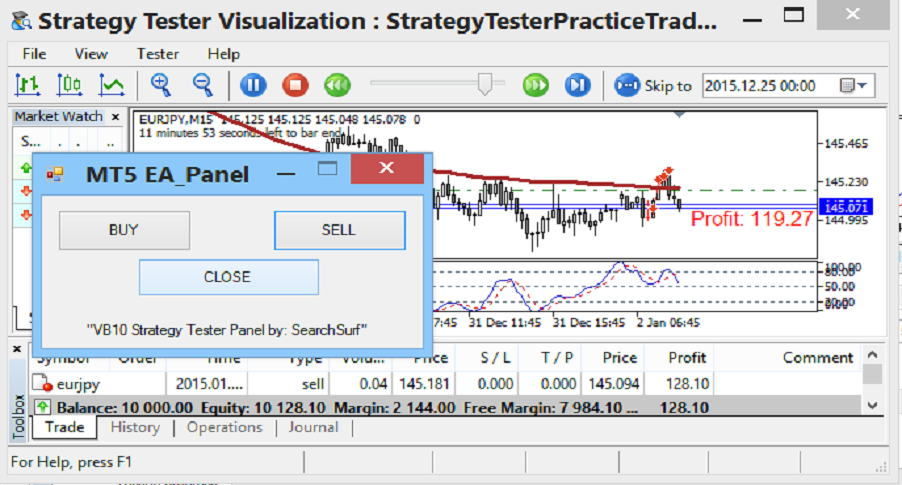Click BUY in MT5 EA_Panel
The height and width of the screenshot is (485, 902).
tap(124, 230)
